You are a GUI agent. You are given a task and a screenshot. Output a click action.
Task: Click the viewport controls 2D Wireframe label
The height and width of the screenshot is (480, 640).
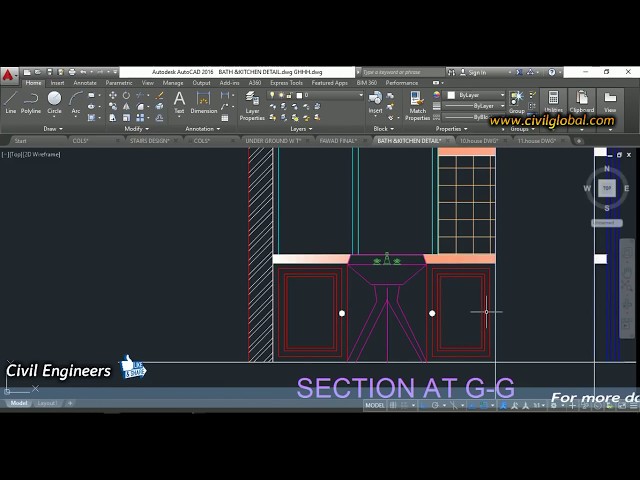pos(41,154)
